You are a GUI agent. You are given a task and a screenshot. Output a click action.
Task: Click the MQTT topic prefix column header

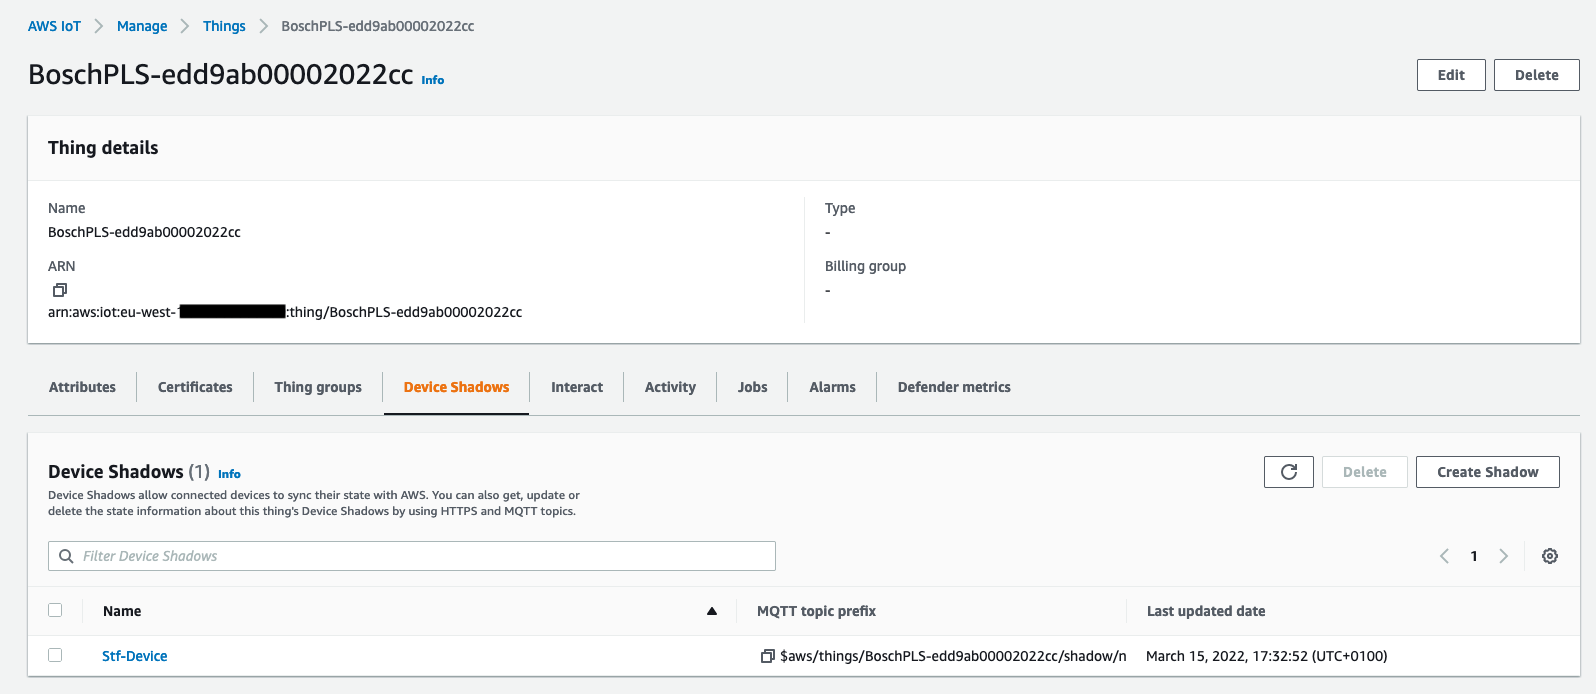(816, 611)
